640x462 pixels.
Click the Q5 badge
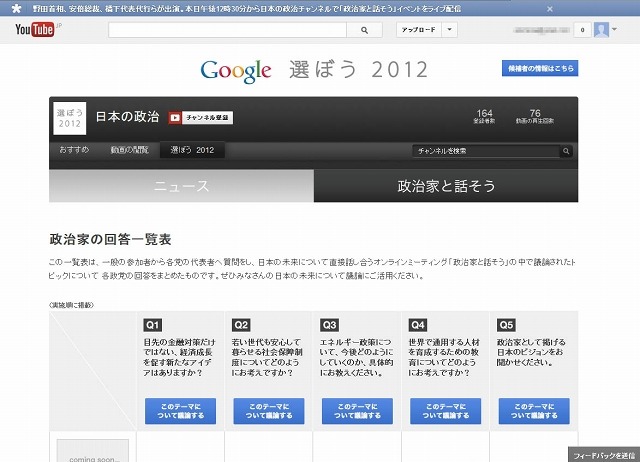tap(506, 325)
